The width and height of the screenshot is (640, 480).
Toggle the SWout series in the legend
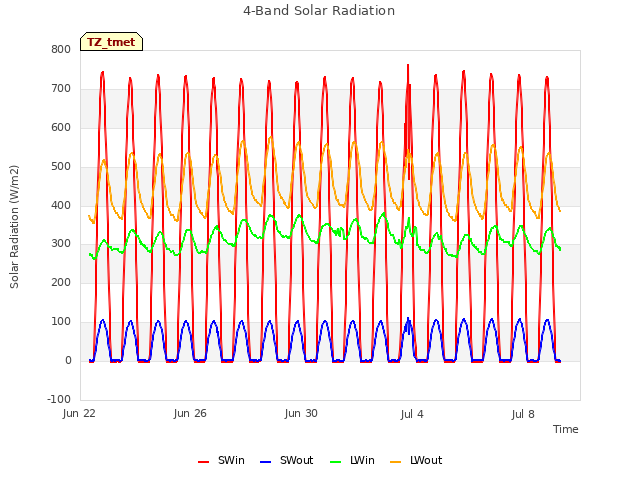tap(287, 460)
